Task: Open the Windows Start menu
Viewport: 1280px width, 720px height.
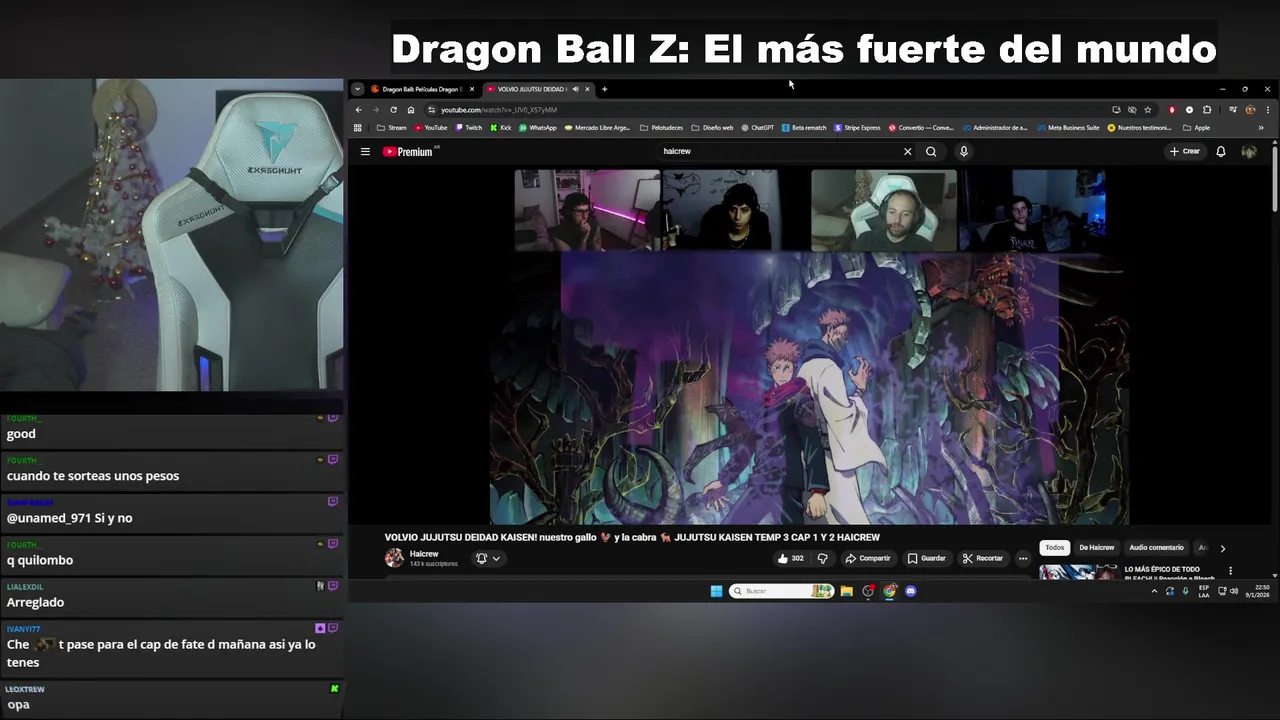Action: pyautogui.click(x=717, y=591)
